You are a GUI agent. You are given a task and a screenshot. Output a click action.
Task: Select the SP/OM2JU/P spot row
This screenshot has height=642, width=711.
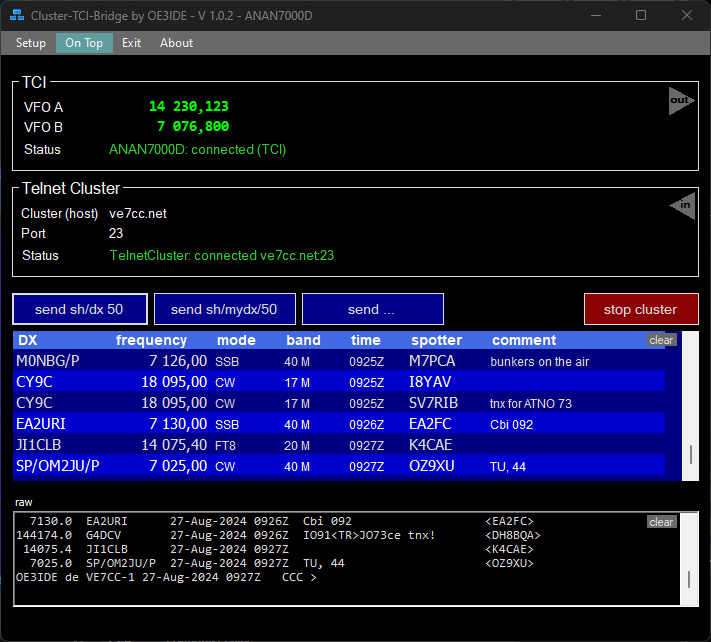339,466
